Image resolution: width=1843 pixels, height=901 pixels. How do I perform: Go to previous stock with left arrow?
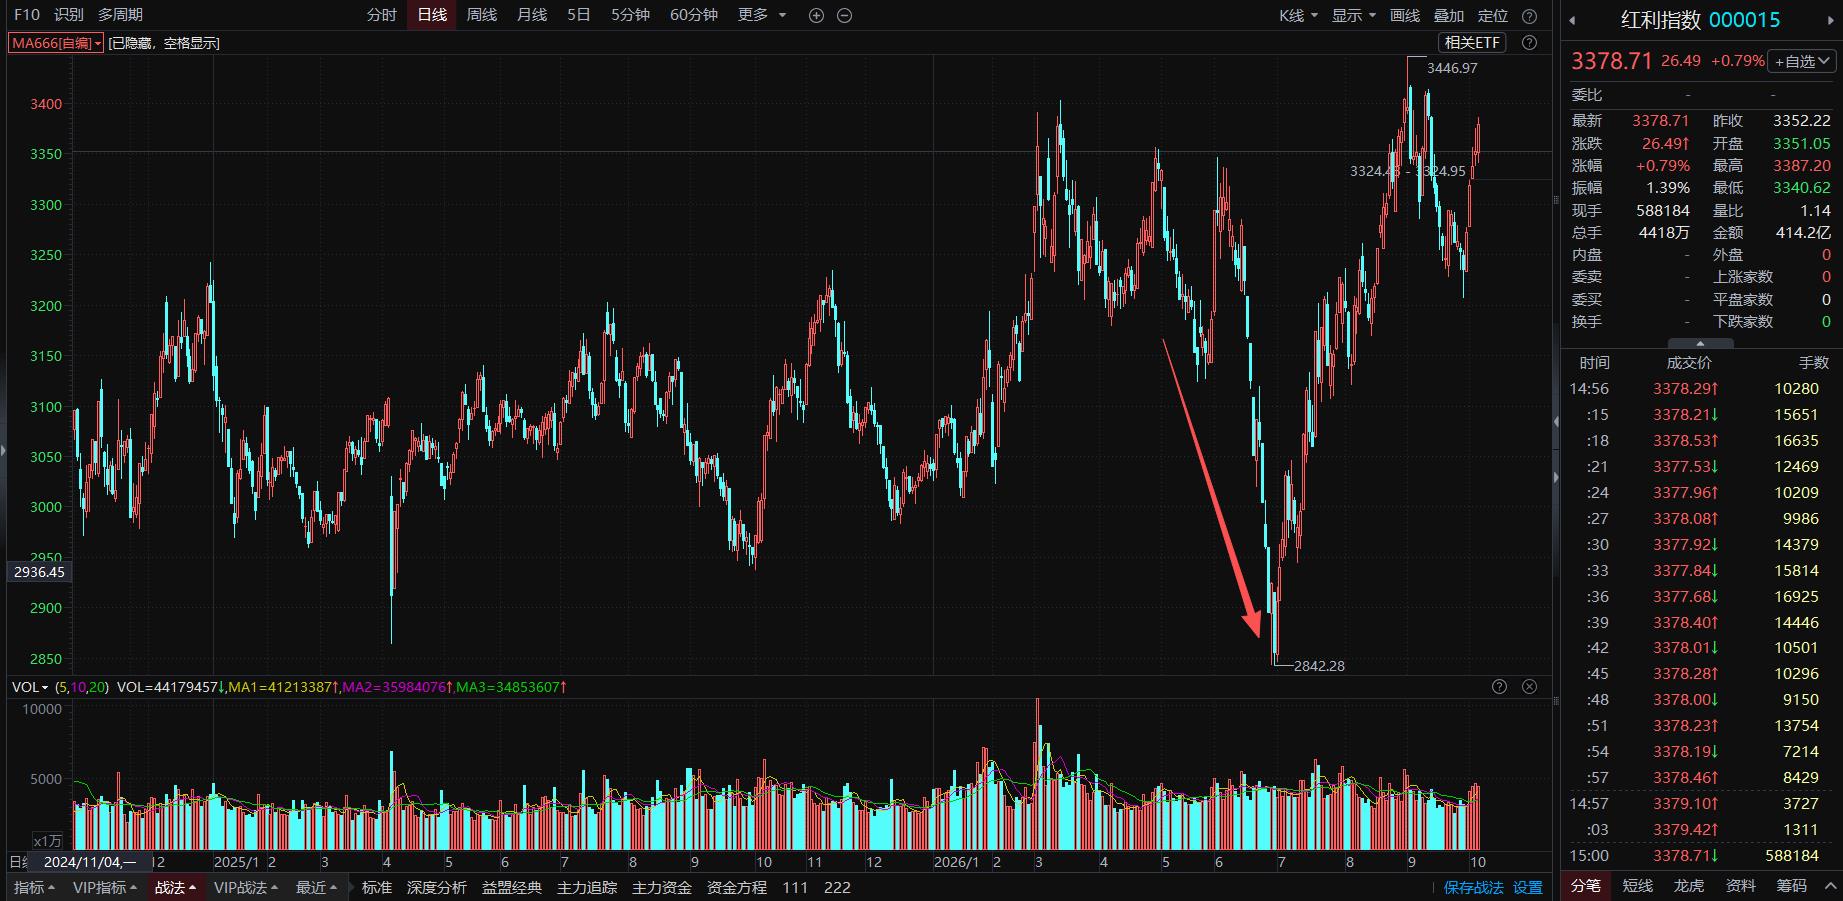tap(1572, 19)
